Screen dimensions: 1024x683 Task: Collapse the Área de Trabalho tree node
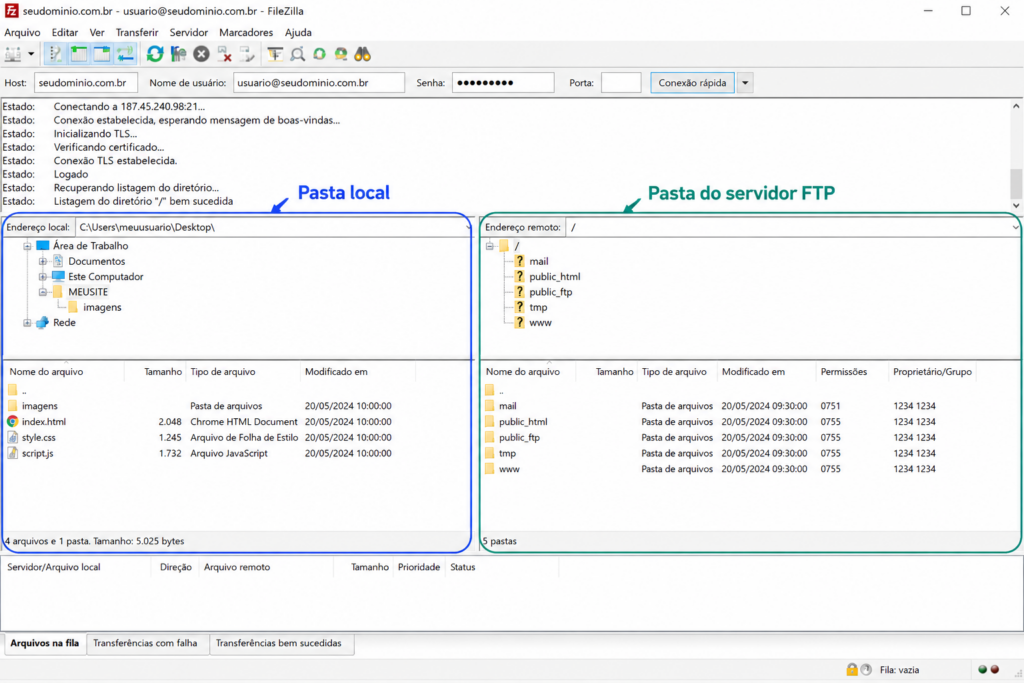click(x=27, y=246)
